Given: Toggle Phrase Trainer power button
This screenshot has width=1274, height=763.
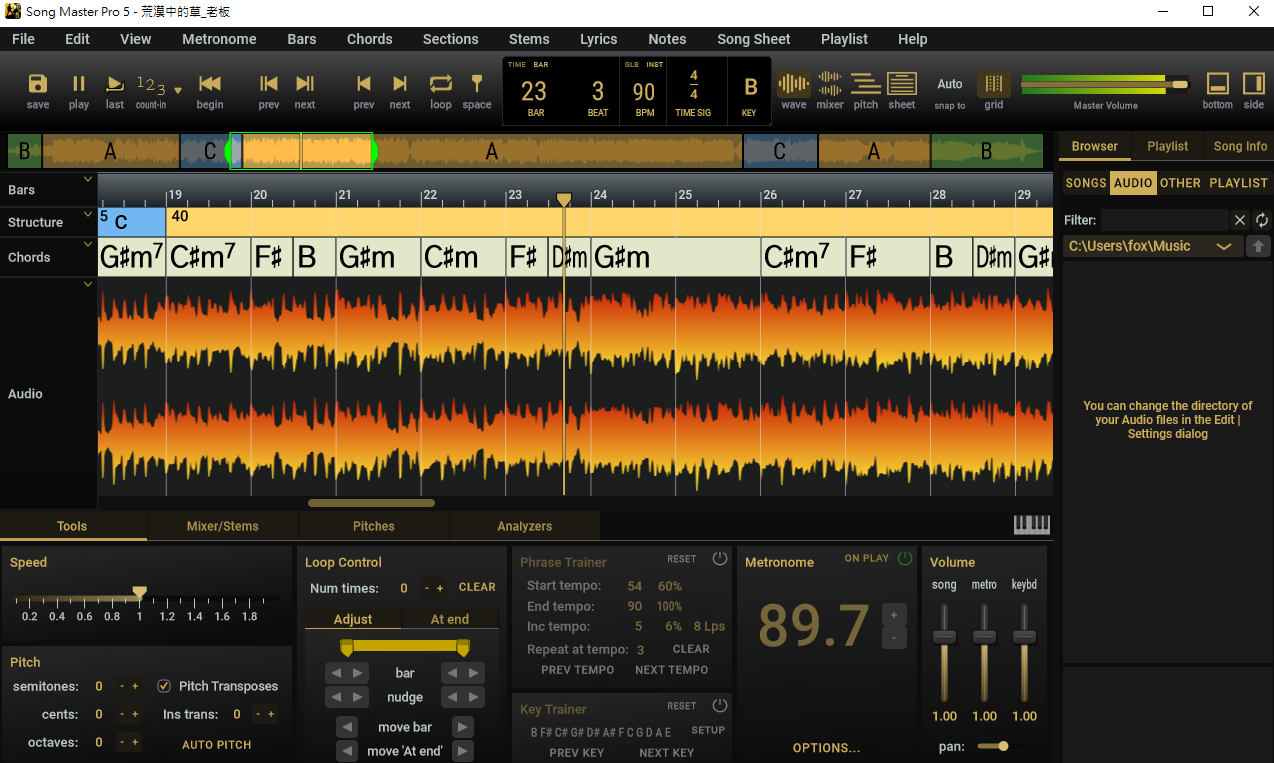Looking at the screenshot, I should (719, 559).
